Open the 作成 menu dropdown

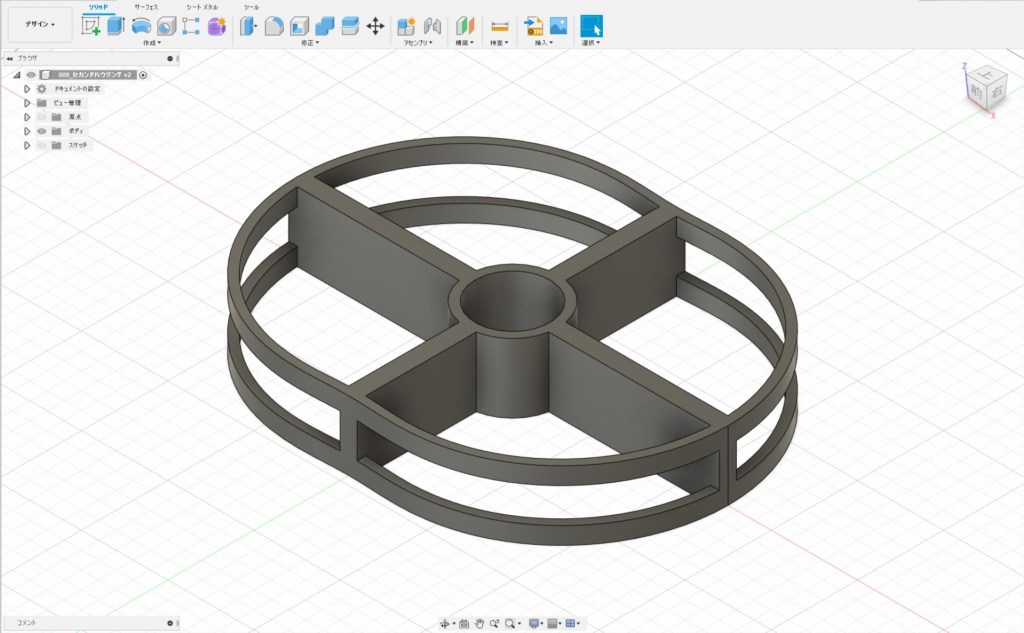[x=152, y=43]
